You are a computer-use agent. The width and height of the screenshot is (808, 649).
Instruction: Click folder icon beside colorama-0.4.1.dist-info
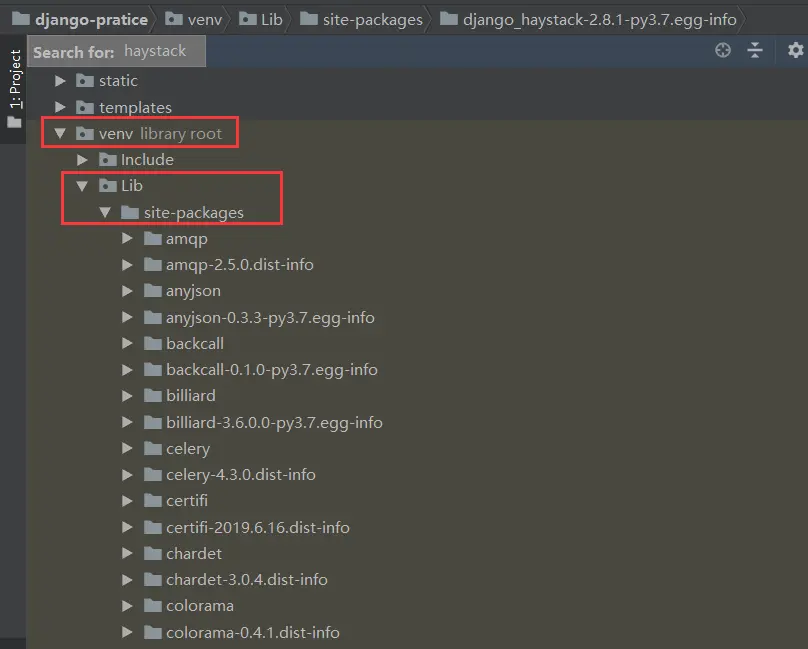pyautogui.click(x=153, y=632)
